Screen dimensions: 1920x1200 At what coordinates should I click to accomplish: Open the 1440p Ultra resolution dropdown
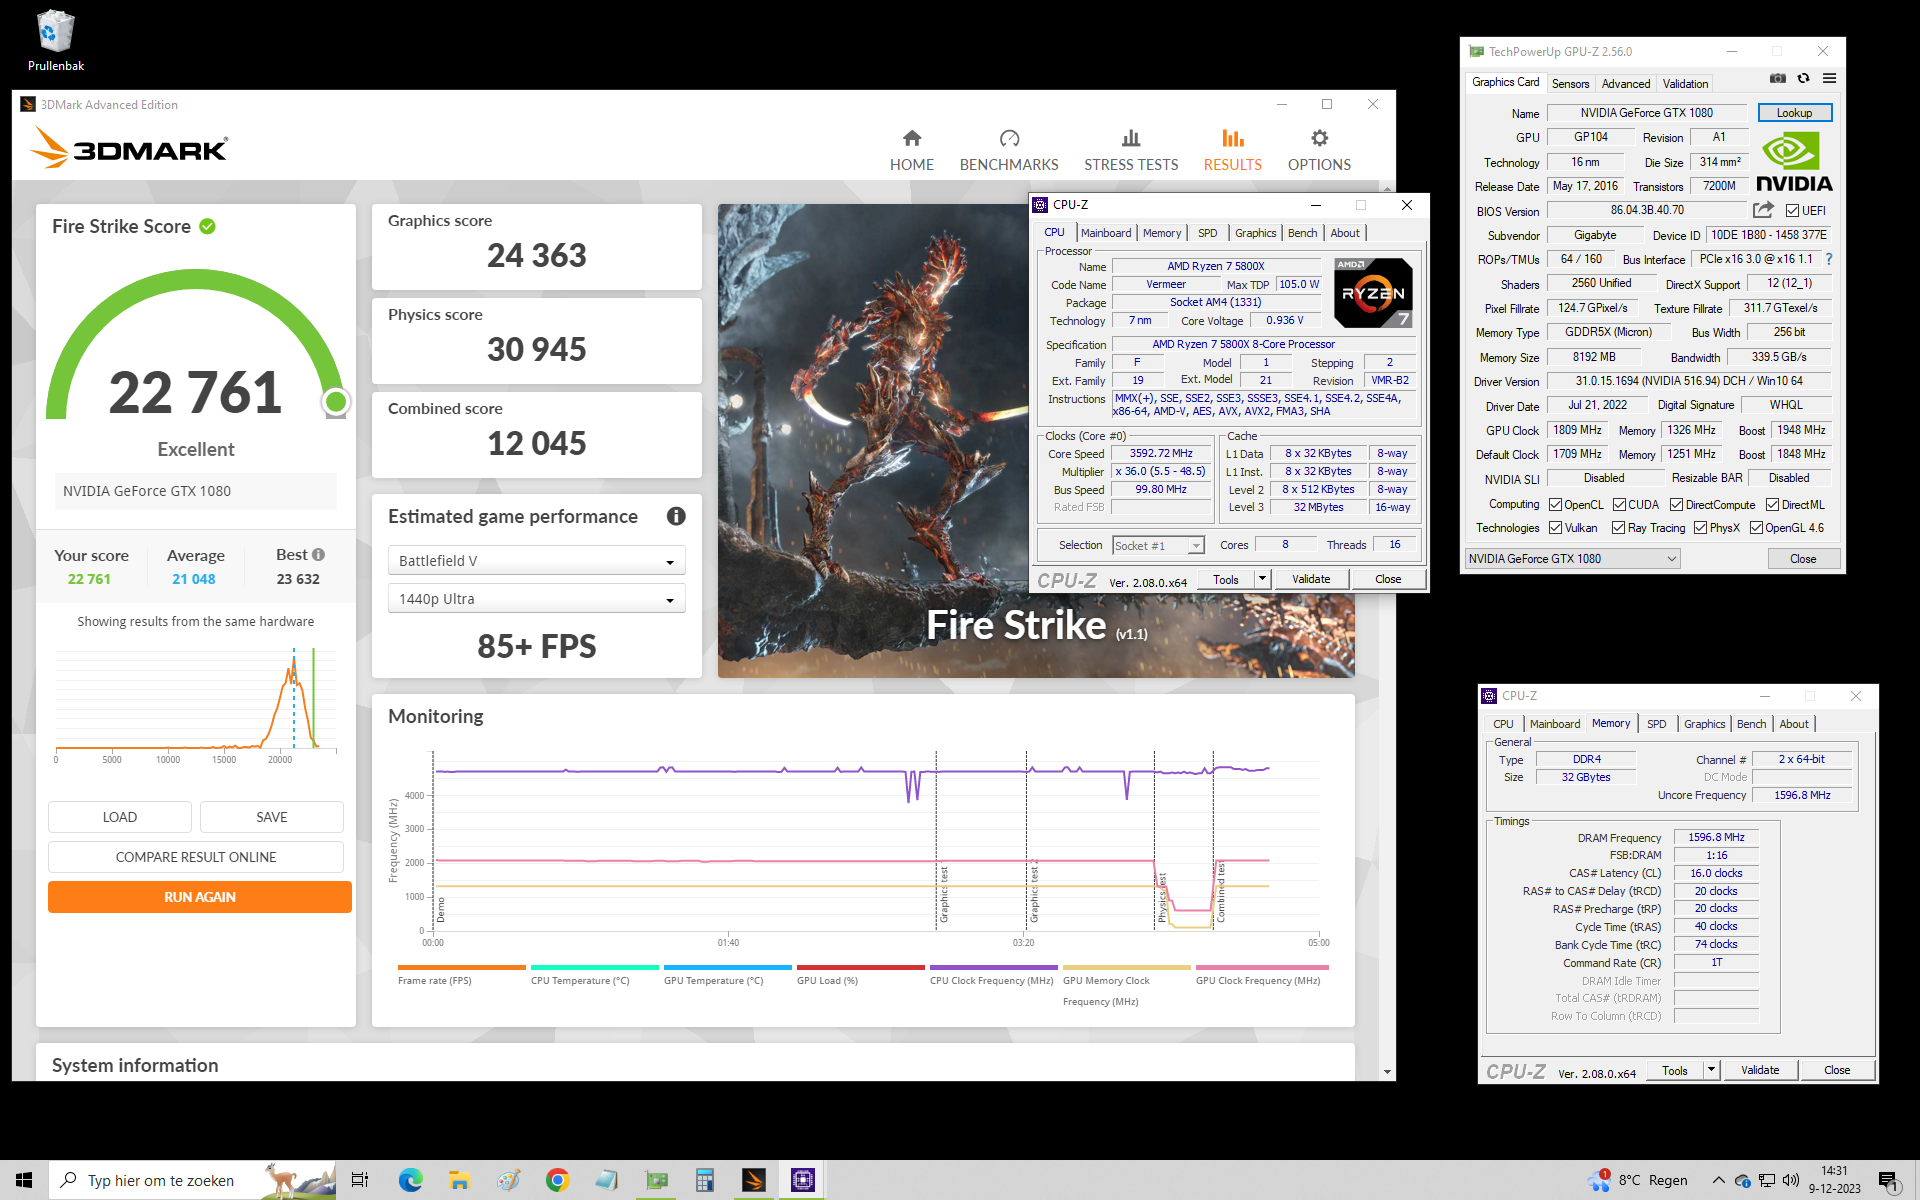click(536, 598)
